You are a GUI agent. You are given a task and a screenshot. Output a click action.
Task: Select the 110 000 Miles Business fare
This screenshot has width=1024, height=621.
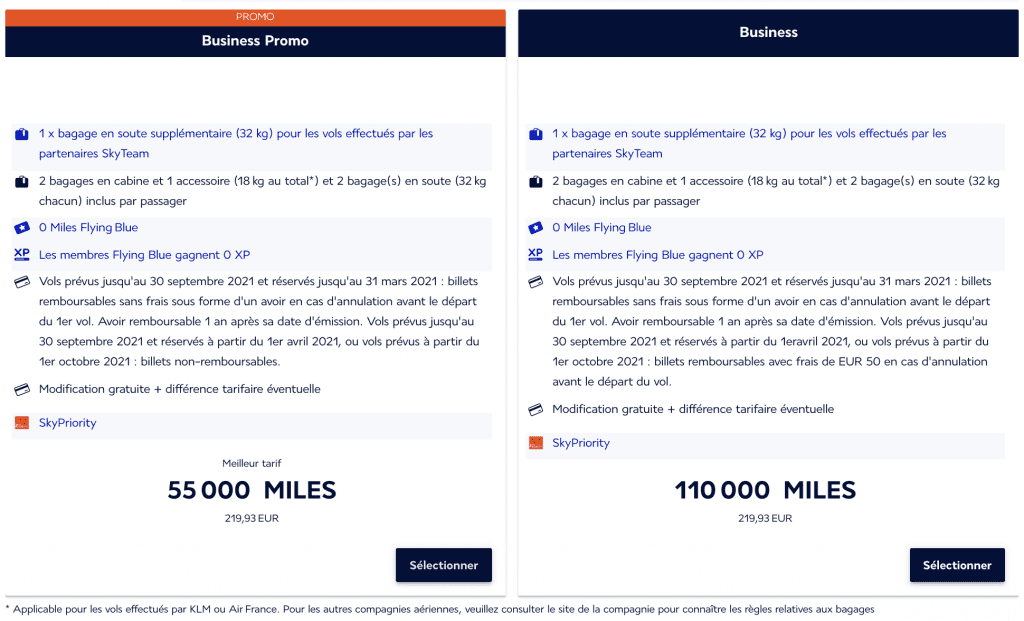pyautogui.click(x=957, y=565)
